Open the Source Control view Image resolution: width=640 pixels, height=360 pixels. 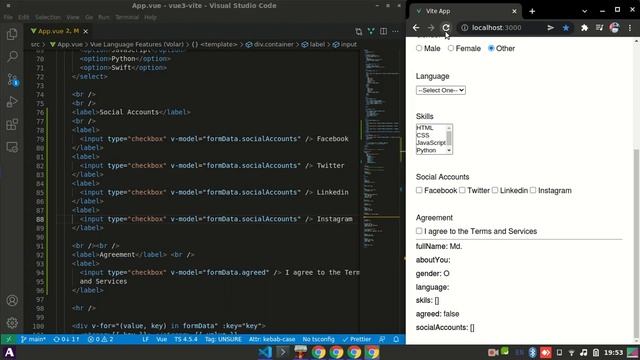12,79
